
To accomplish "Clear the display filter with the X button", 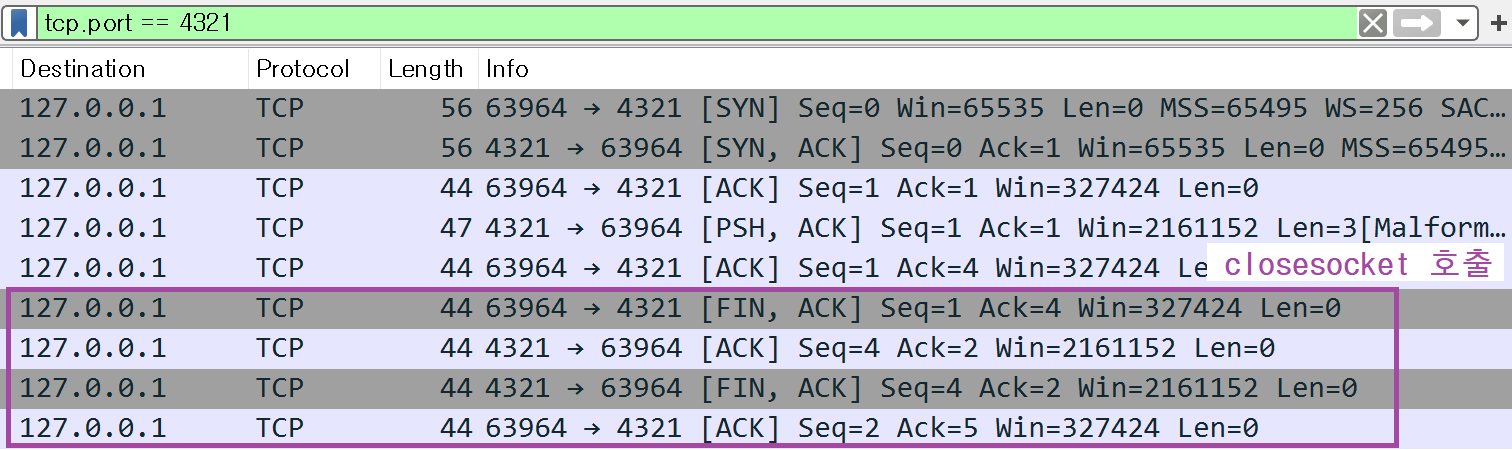I will click(x=1373, y=23).
